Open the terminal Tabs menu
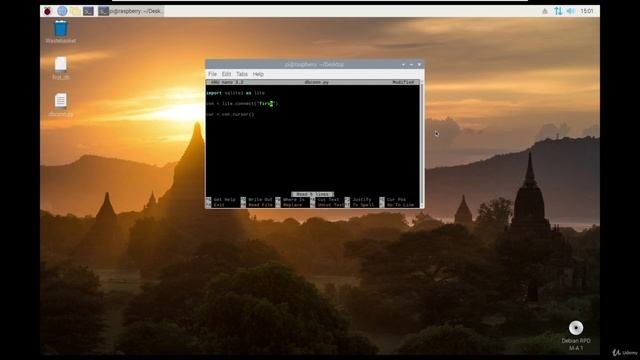Screen dimensions: 640x360 [x=242, y=74]
